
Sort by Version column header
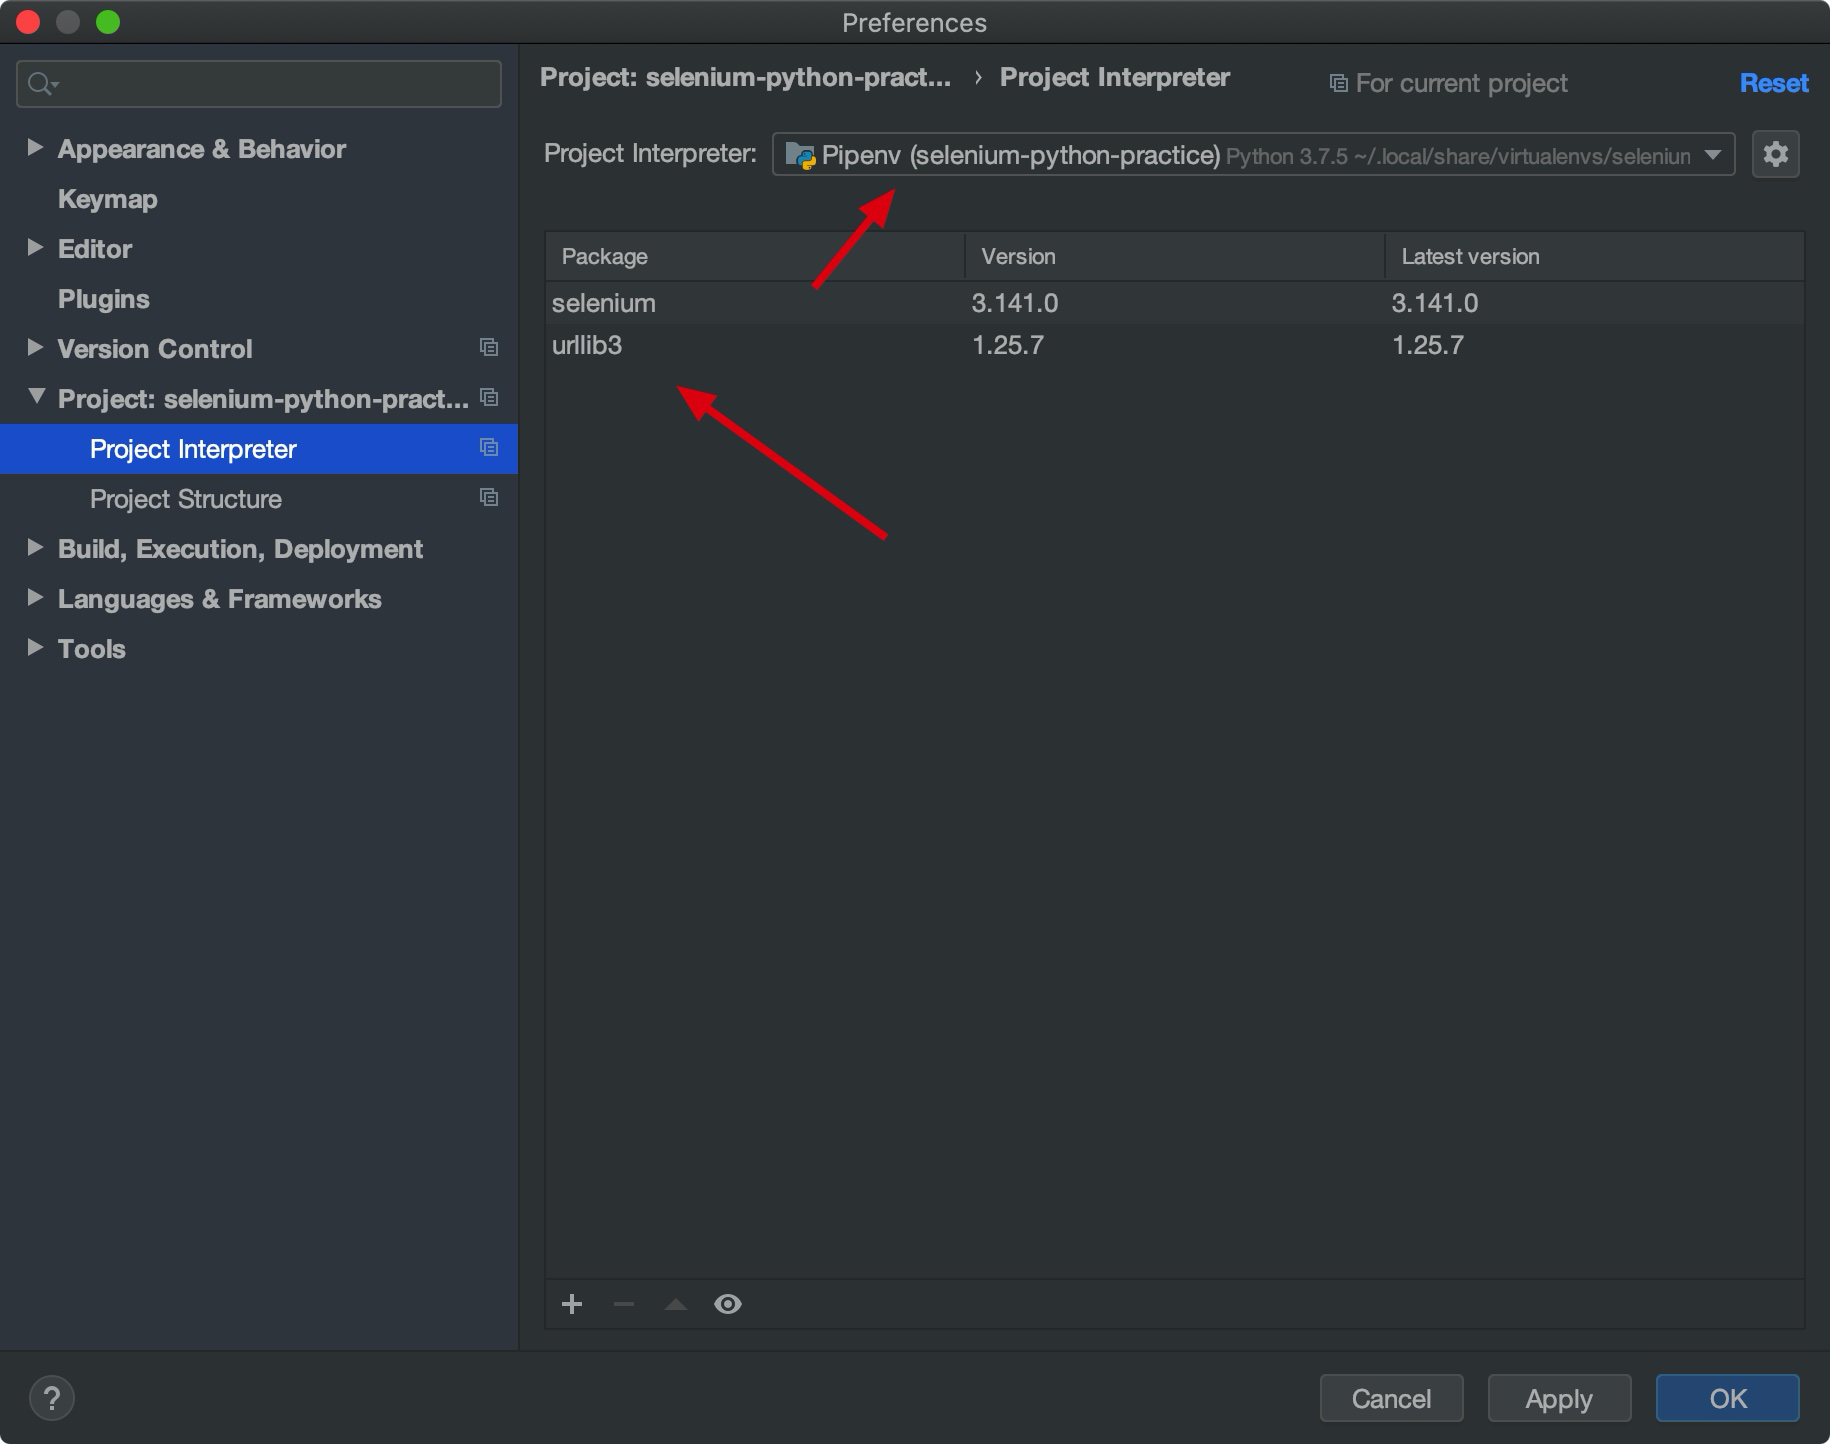[x=1174, y=256]
